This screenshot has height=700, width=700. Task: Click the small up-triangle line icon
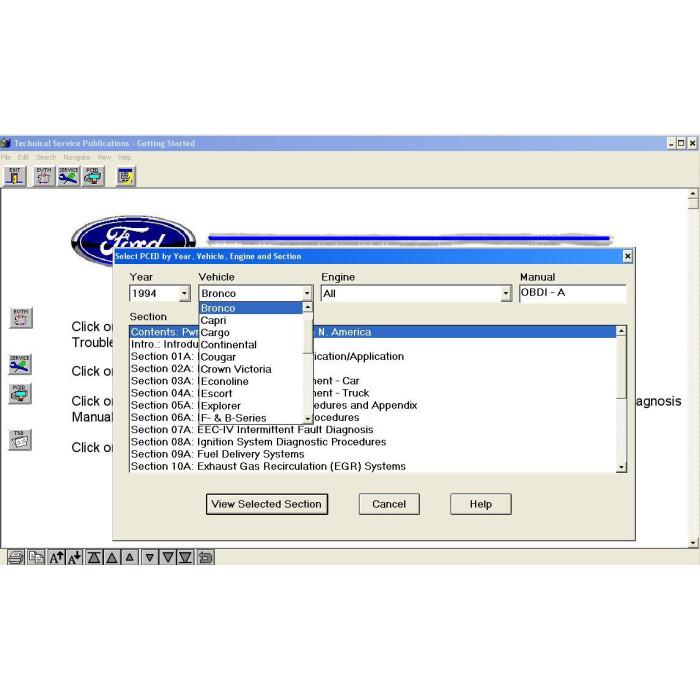click(x=130, y=557)
